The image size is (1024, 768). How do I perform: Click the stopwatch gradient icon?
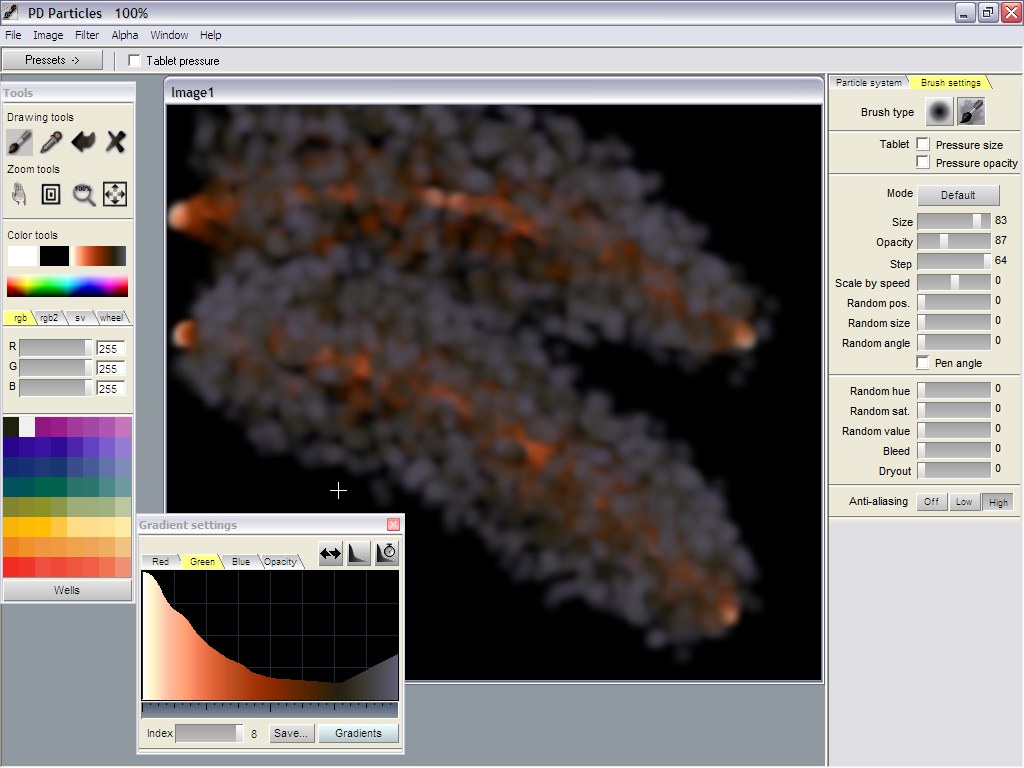point(387,553)
